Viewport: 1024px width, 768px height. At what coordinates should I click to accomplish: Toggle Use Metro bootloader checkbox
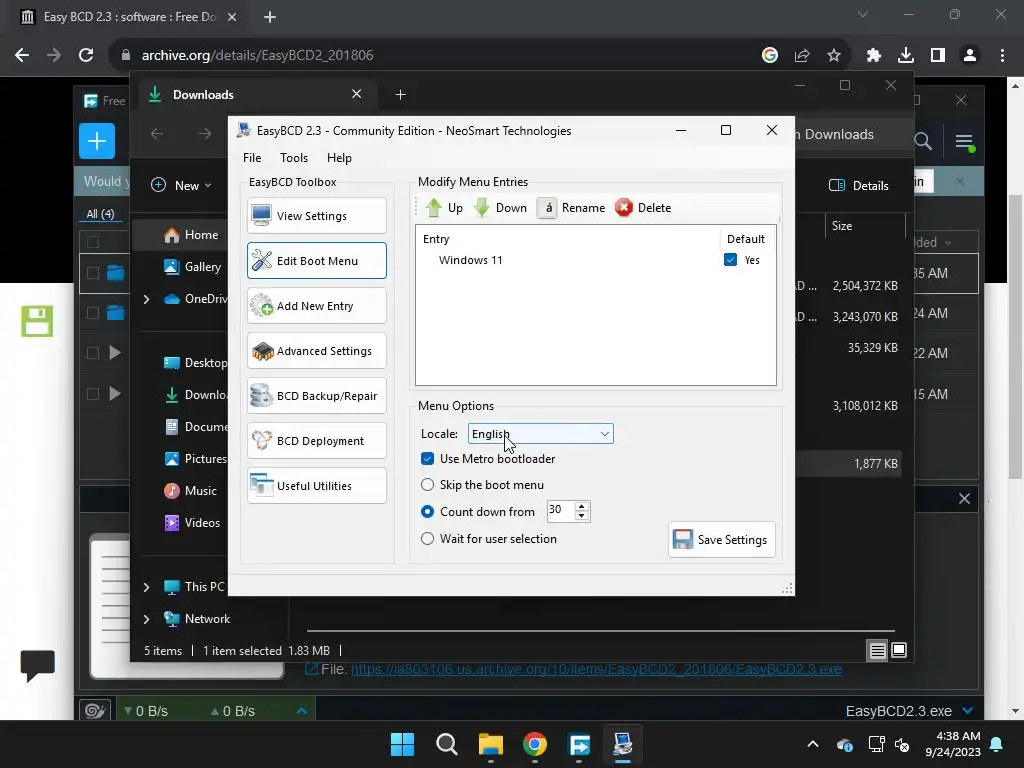point(427,459)
